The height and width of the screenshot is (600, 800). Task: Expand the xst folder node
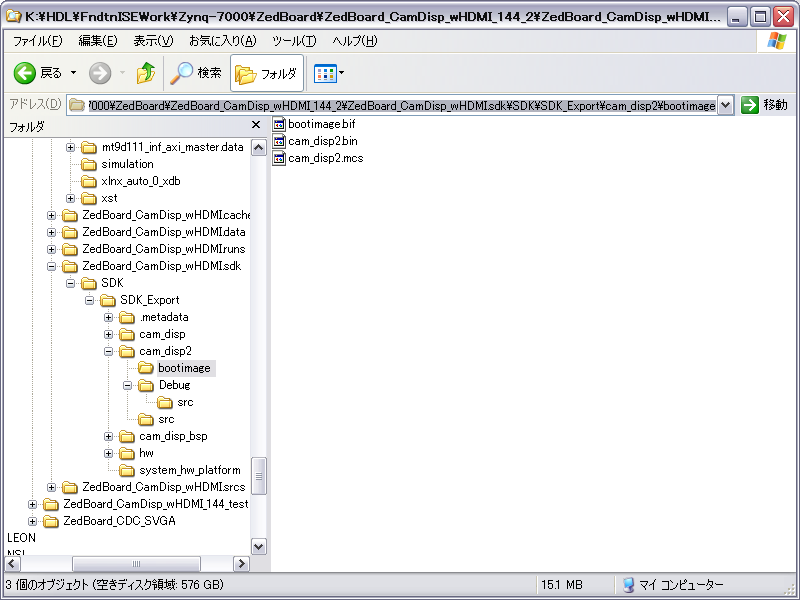click(70, 198)
